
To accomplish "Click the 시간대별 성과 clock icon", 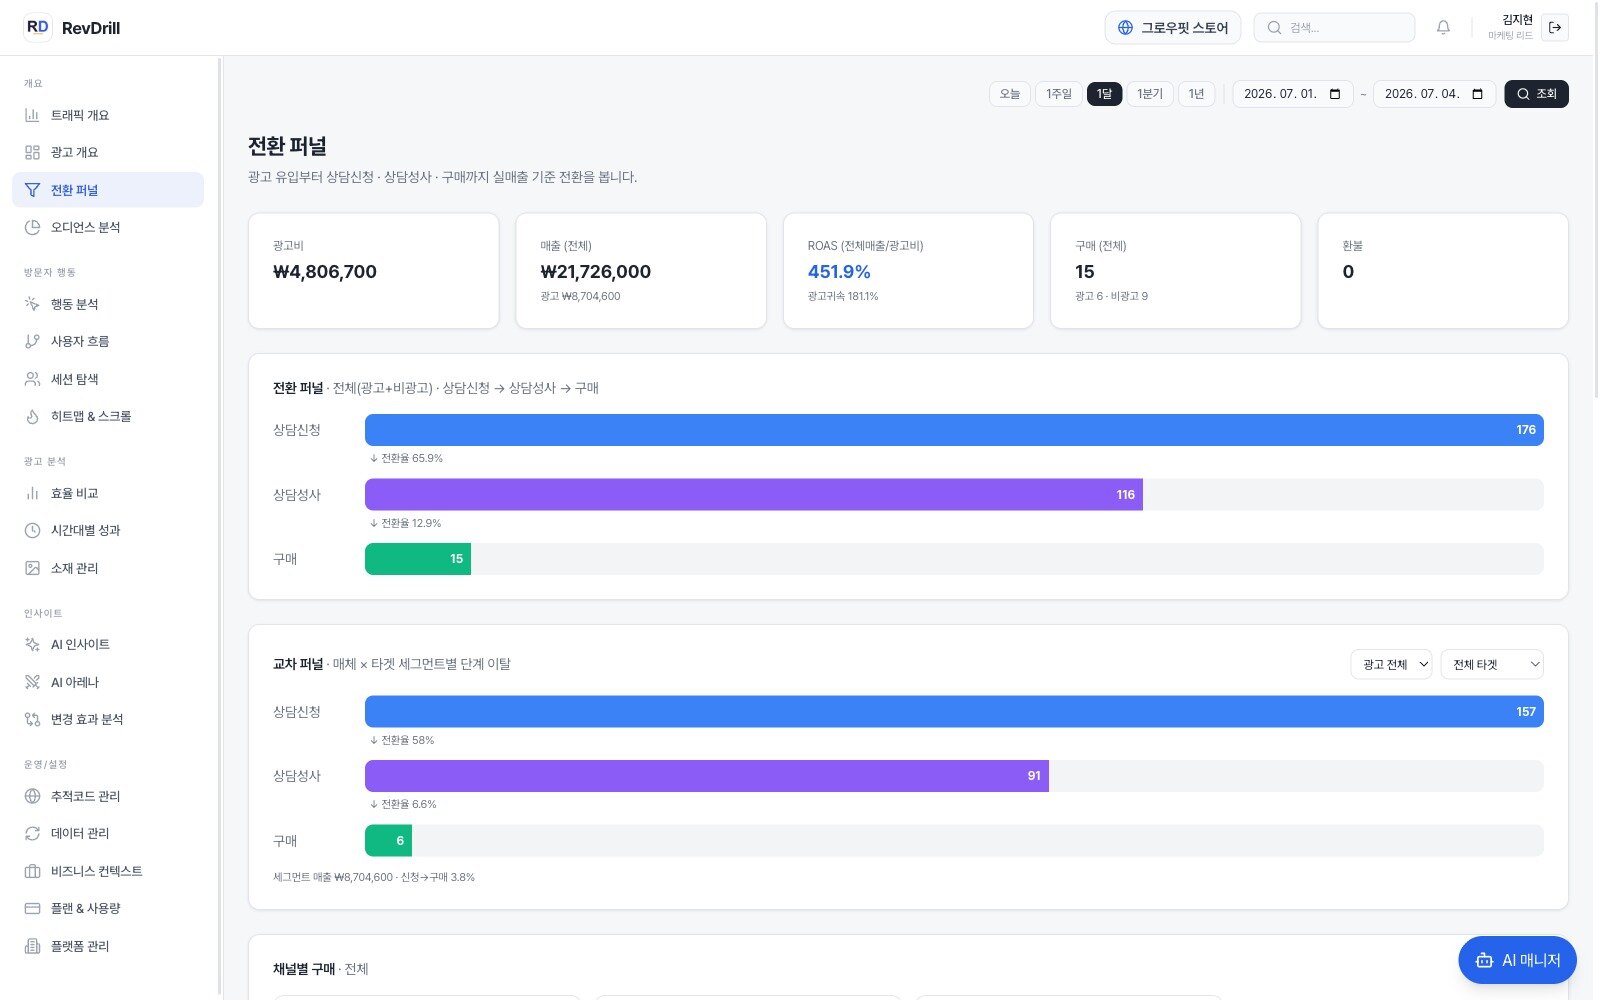I will tap(32, 530).
